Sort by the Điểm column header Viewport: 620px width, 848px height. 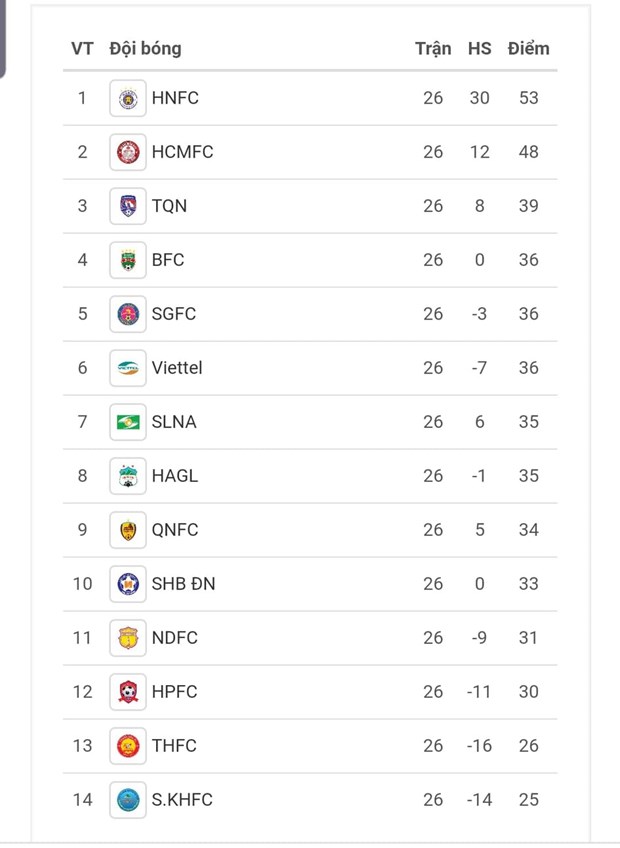point(528,48)
